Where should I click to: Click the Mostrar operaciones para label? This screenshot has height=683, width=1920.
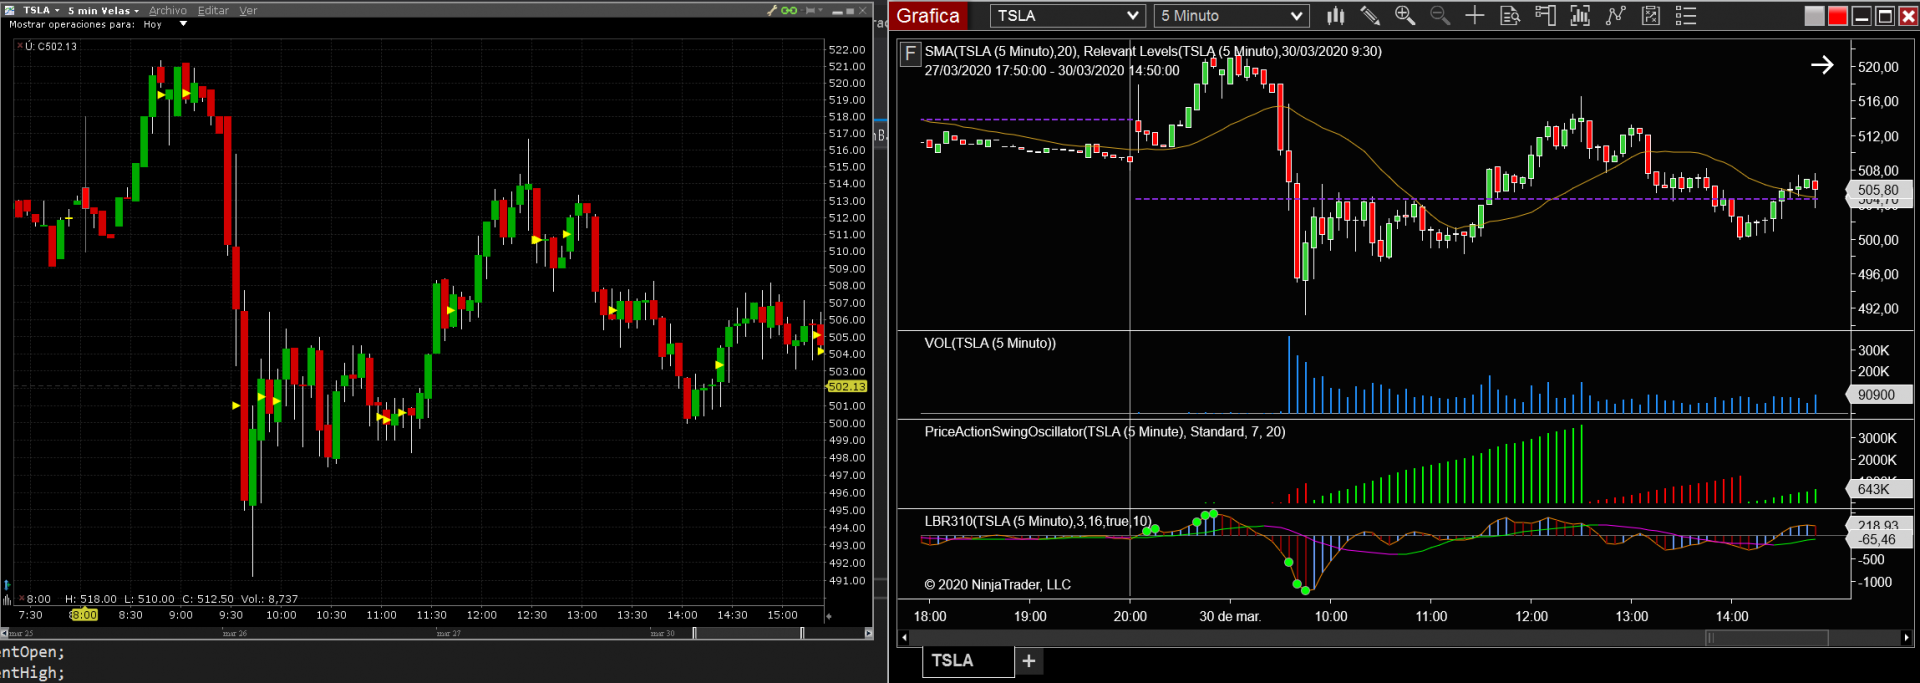pyautogui.click(x=72, y=24)
